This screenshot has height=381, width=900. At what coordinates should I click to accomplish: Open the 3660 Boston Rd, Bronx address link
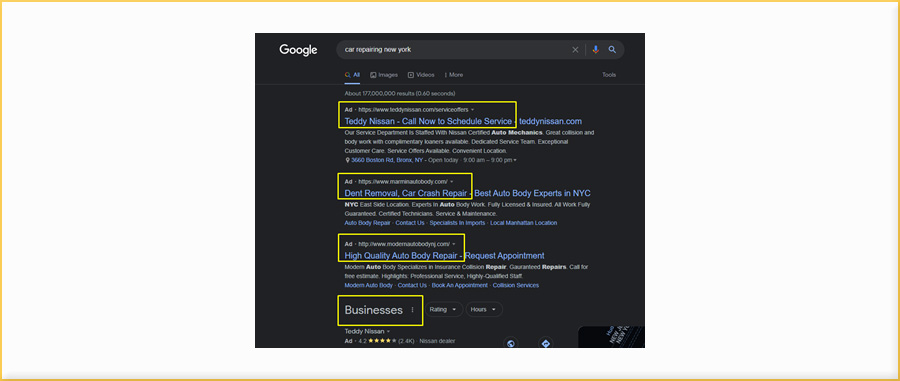point(387,160)
